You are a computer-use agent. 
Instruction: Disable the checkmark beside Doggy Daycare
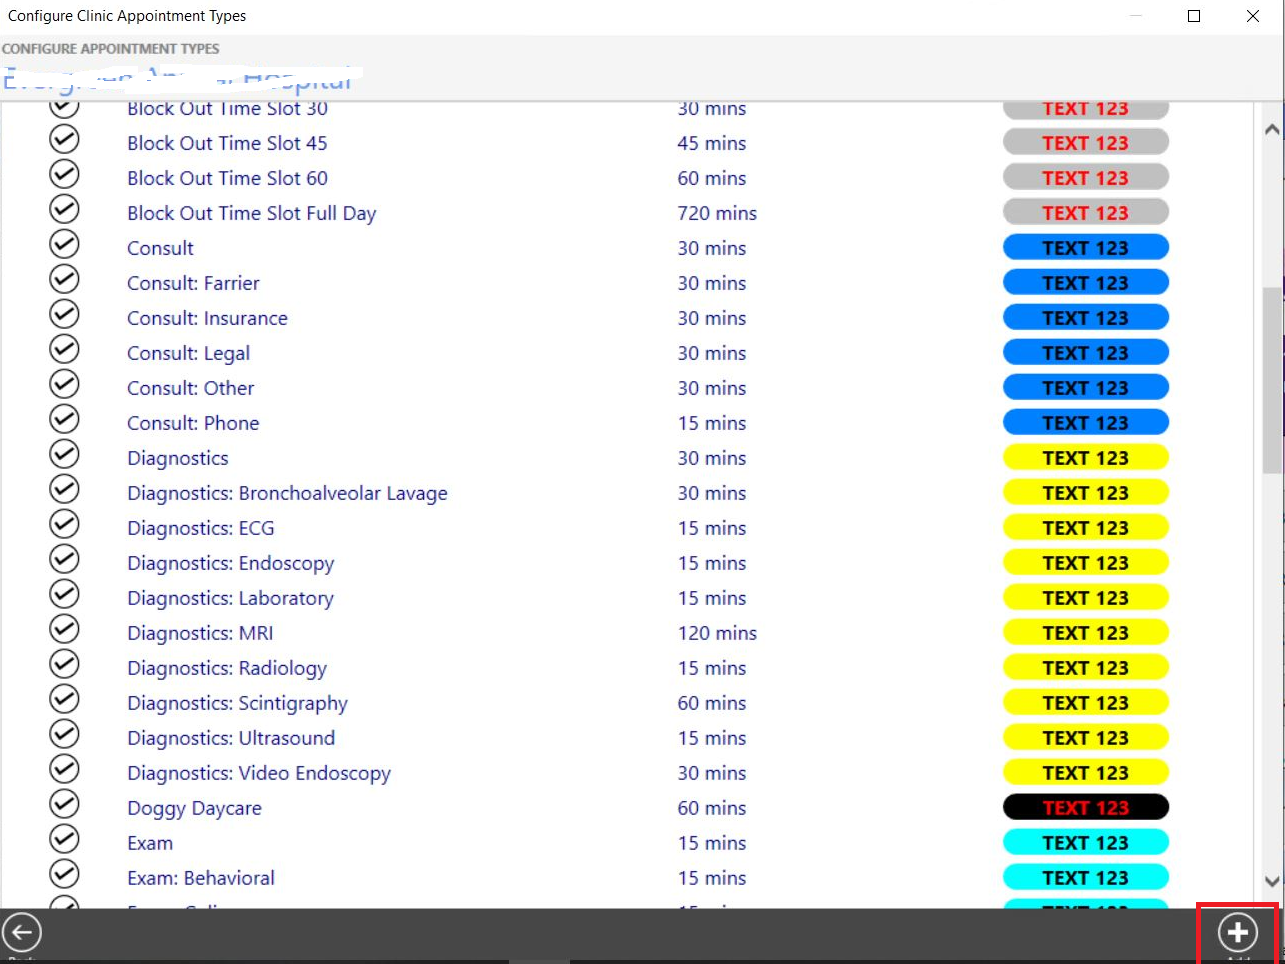63,804
